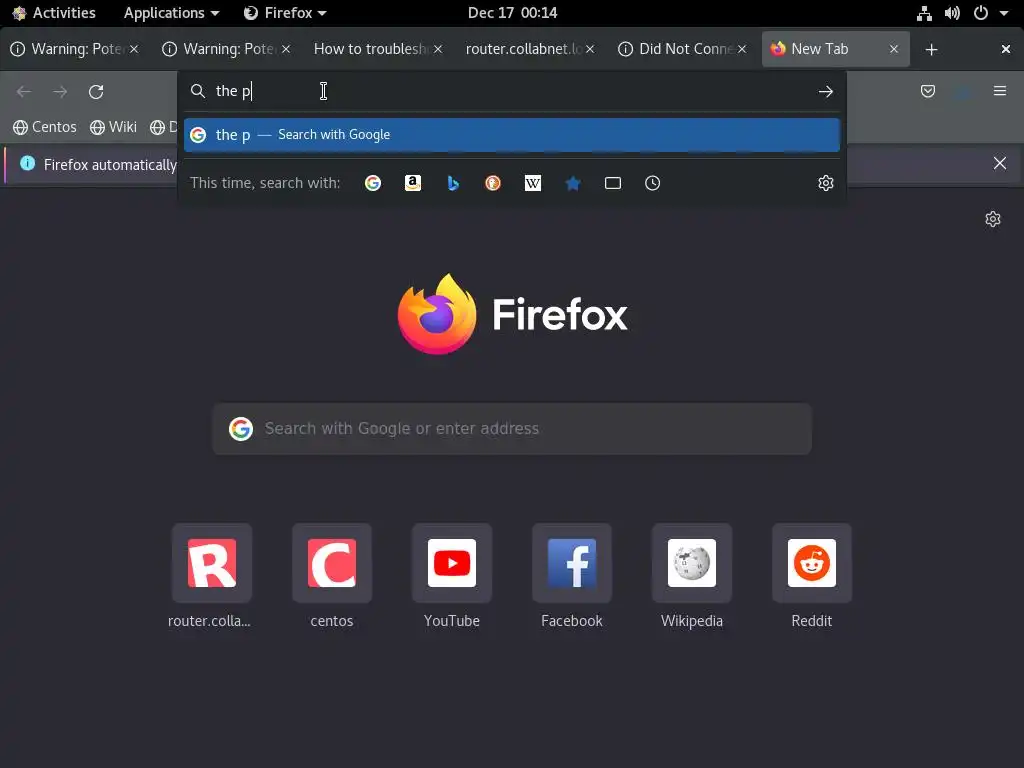This screenshot has height=768, width=1024.
Task: Click Activities in the top bar
Action: [54, 13]
